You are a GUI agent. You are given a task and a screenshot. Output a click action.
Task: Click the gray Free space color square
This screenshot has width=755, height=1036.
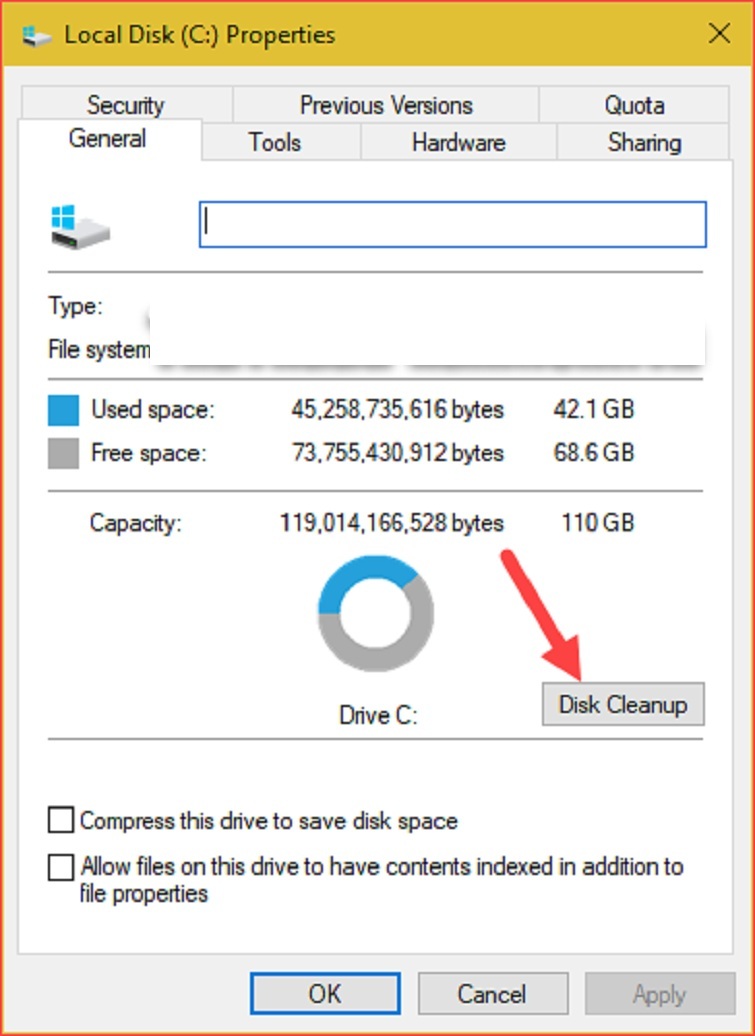coord(63,454)
